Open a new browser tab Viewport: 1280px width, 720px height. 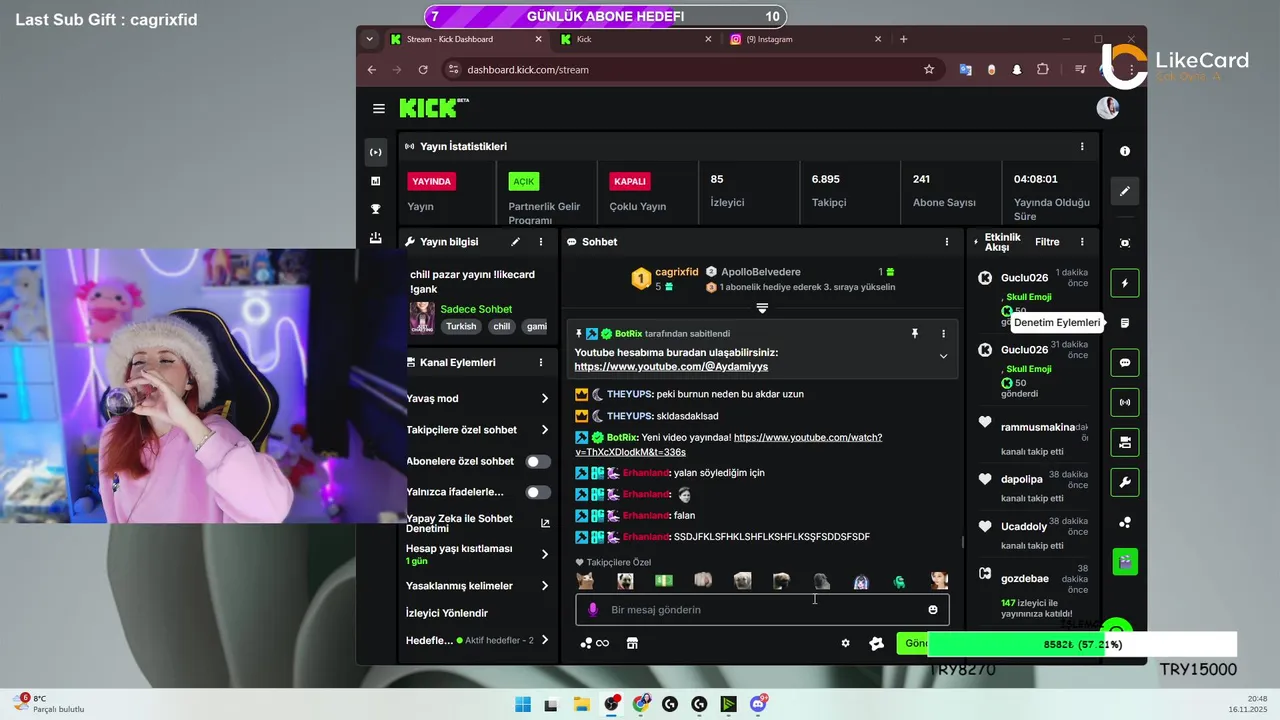[x=904, y=39]
